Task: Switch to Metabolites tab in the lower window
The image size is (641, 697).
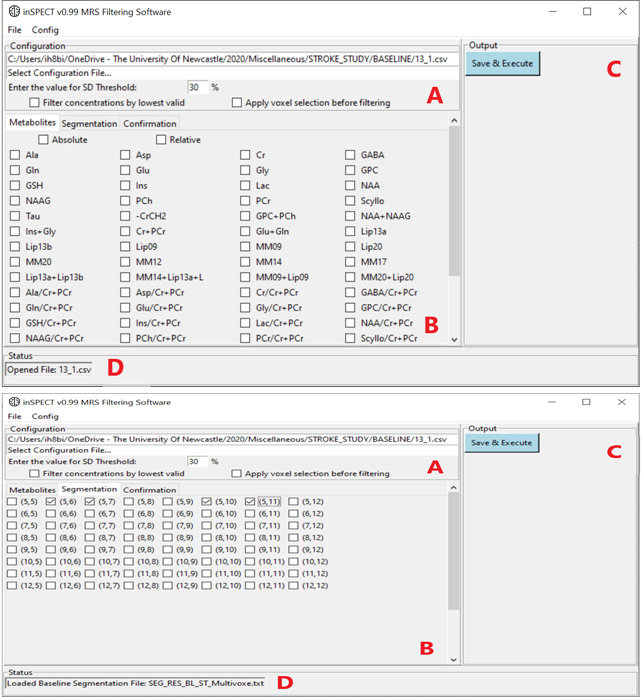Action: (32, 490)
